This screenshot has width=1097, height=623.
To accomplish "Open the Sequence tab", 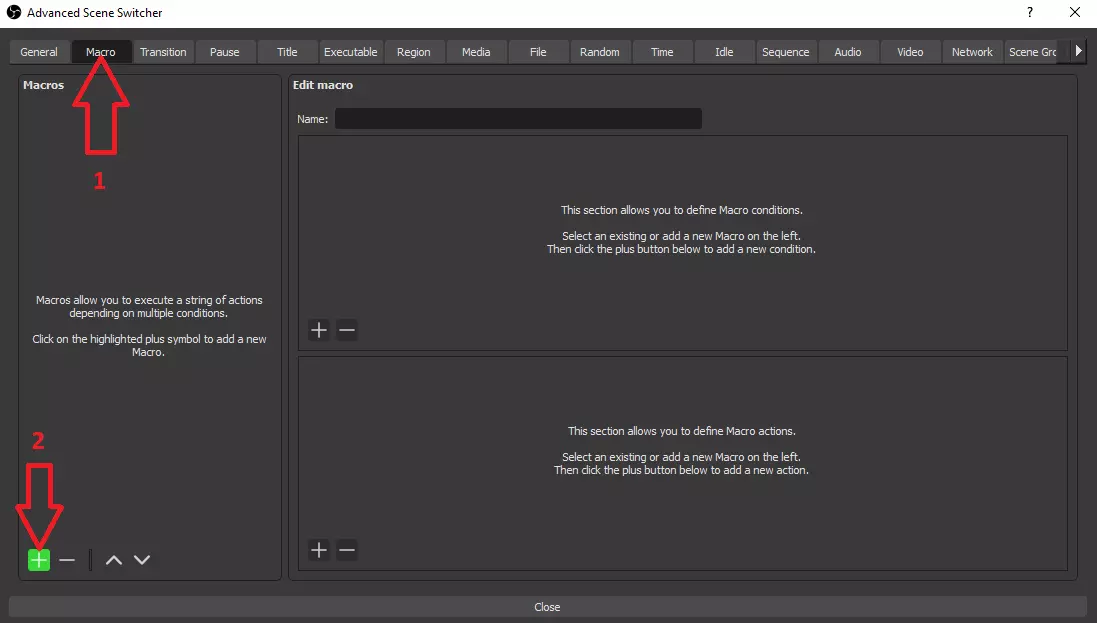I will tap(786, 52).
